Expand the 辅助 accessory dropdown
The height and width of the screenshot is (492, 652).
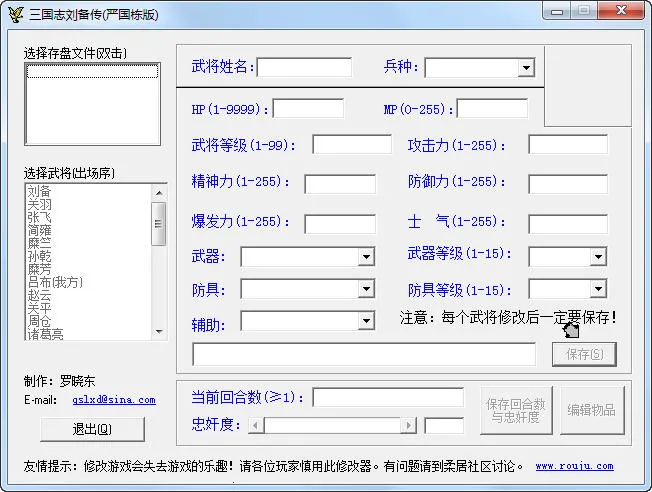point(366,321)
